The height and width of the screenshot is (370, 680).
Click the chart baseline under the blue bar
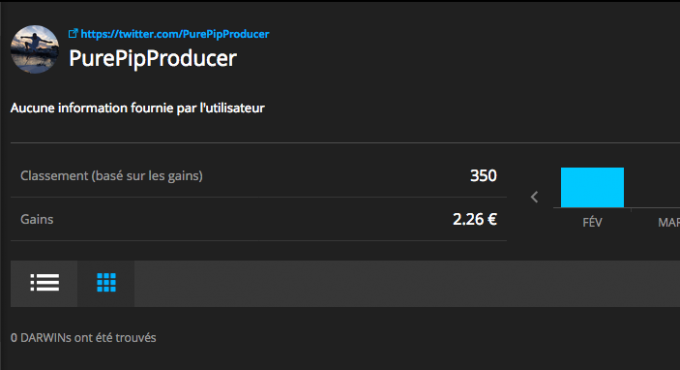pos(592,208)
